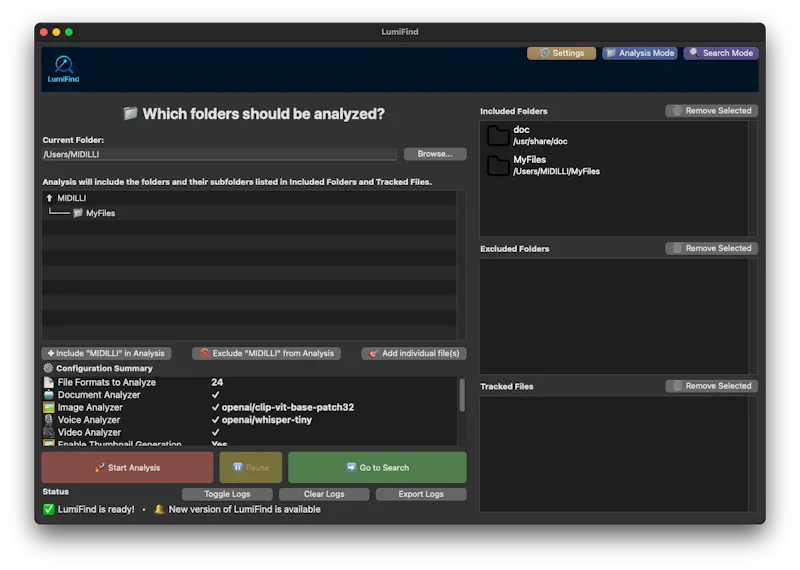Image resolution: width=800 pixels, height=570 pixels.
Task: Click openai/whisper-tiny model text
Action: 266,419
